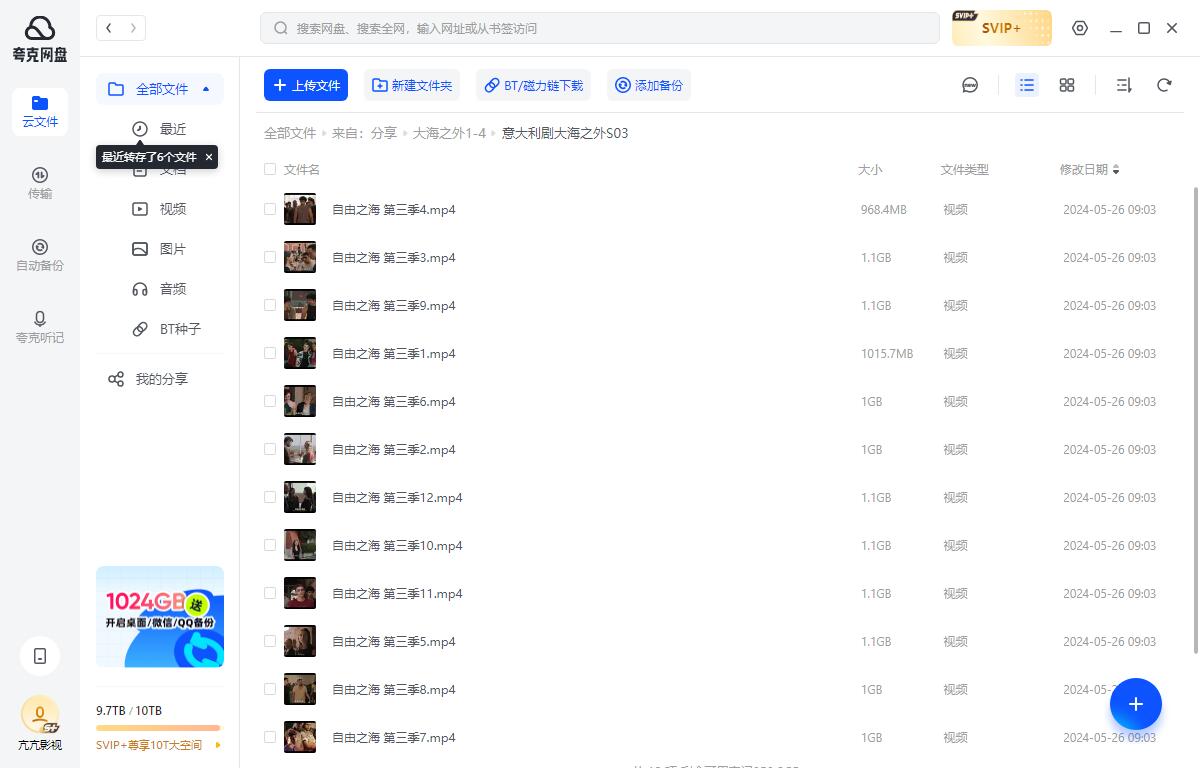Open the Quark cloud drive settings gear
Screen dimensions: 1200x768
click(1080, 28)
